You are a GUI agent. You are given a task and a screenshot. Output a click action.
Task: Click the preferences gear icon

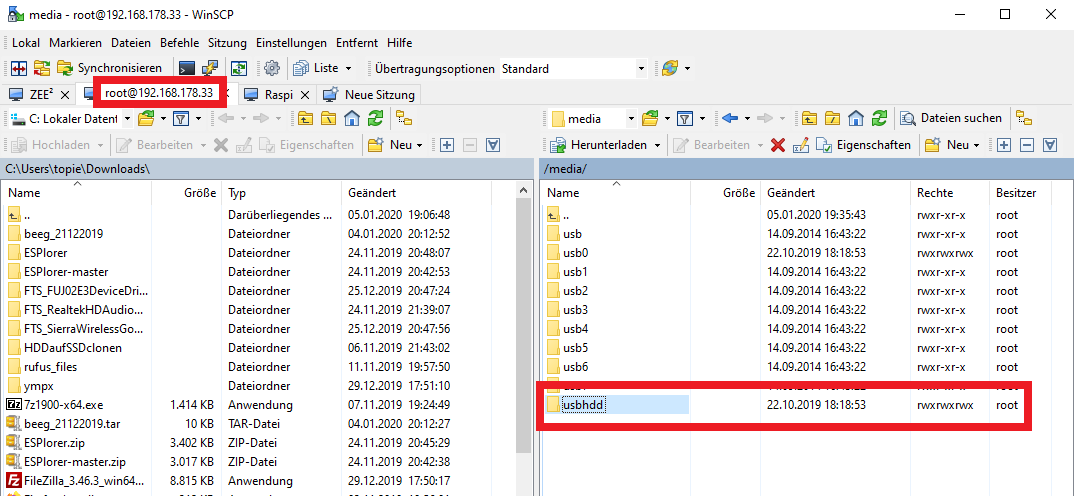click(271, 68)
